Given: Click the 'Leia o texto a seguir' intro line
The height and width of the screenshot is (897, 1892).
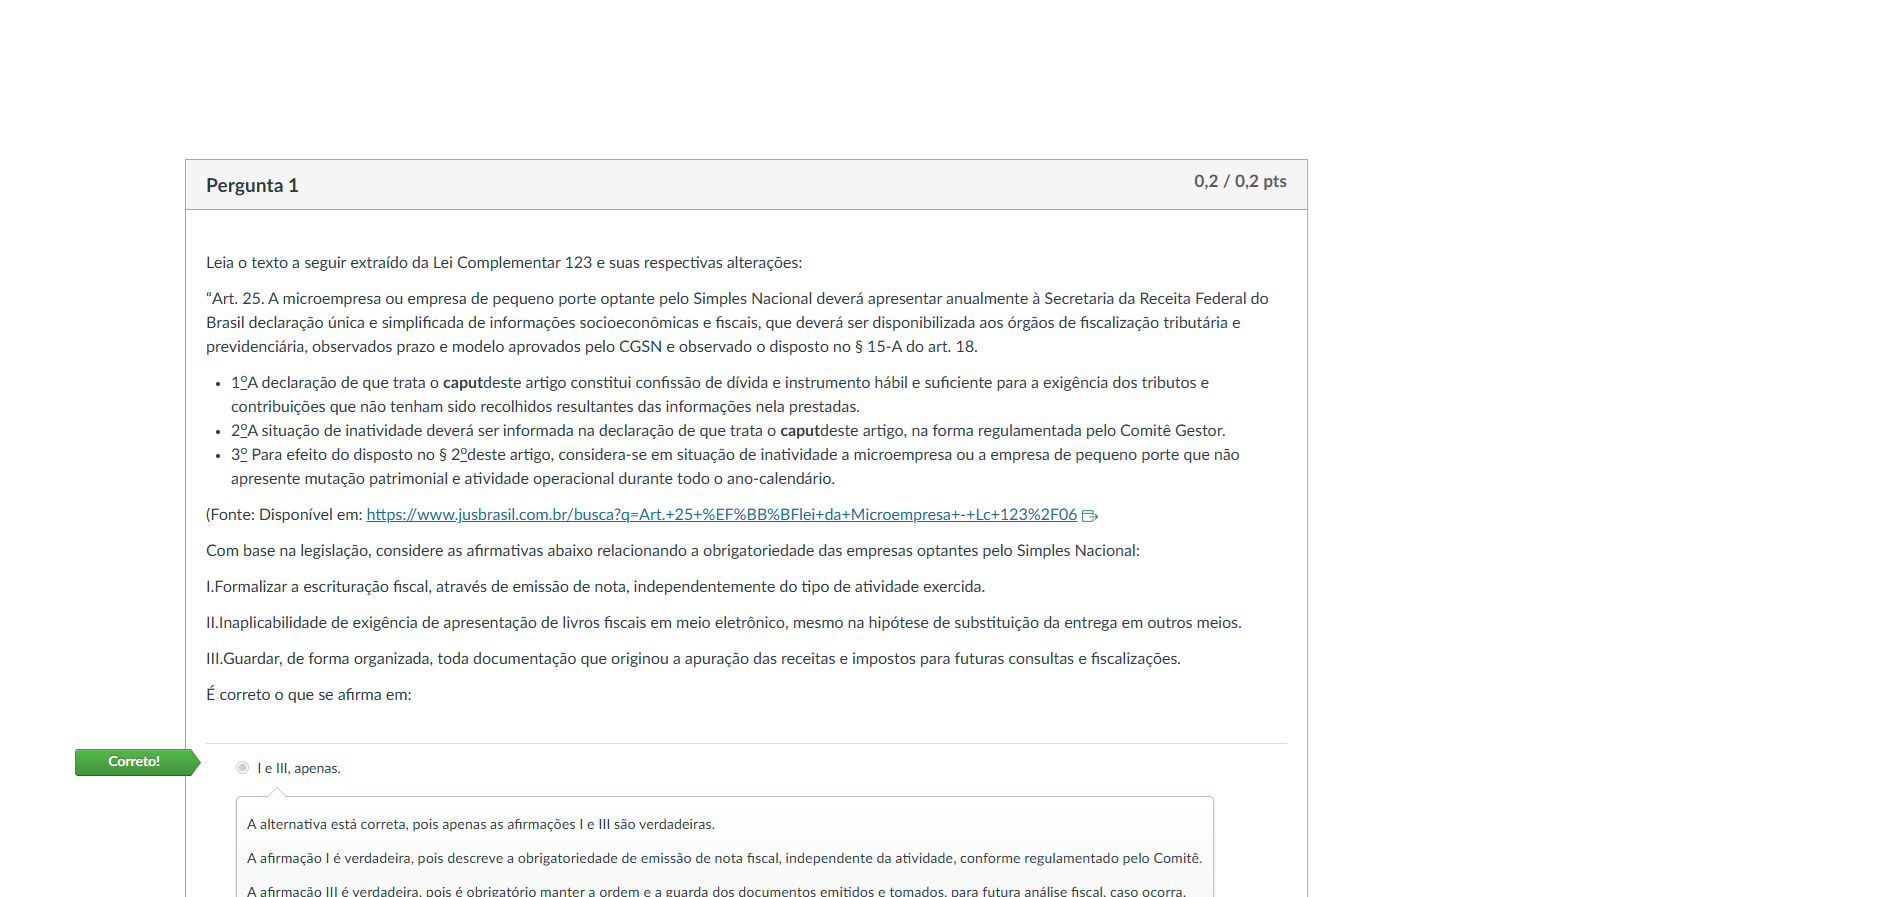Looking at the screenshot, I should [x=503, y=263].
